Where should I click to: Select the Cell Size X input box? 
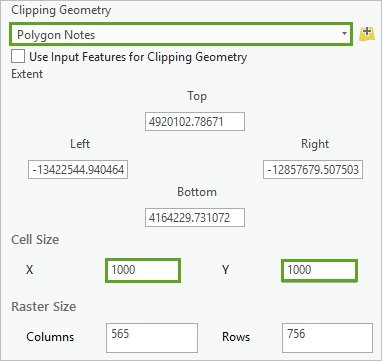click(x=143, y=270)
